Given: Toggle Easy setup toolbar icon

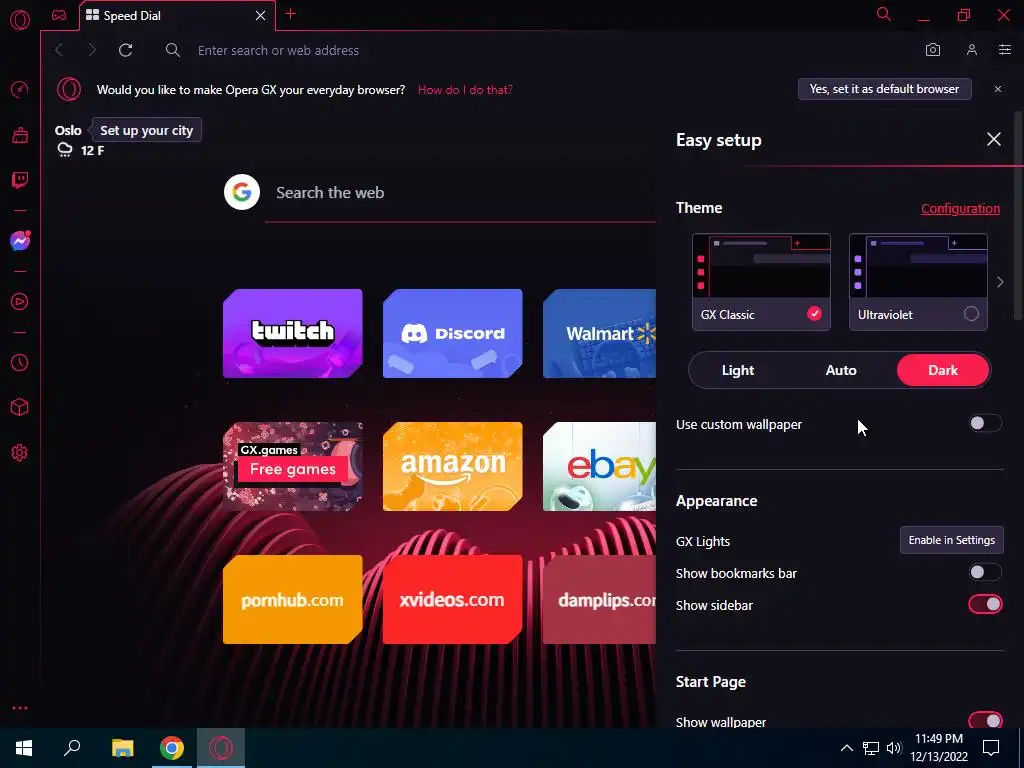Looking at the screenshot, I should point(1004,50).
